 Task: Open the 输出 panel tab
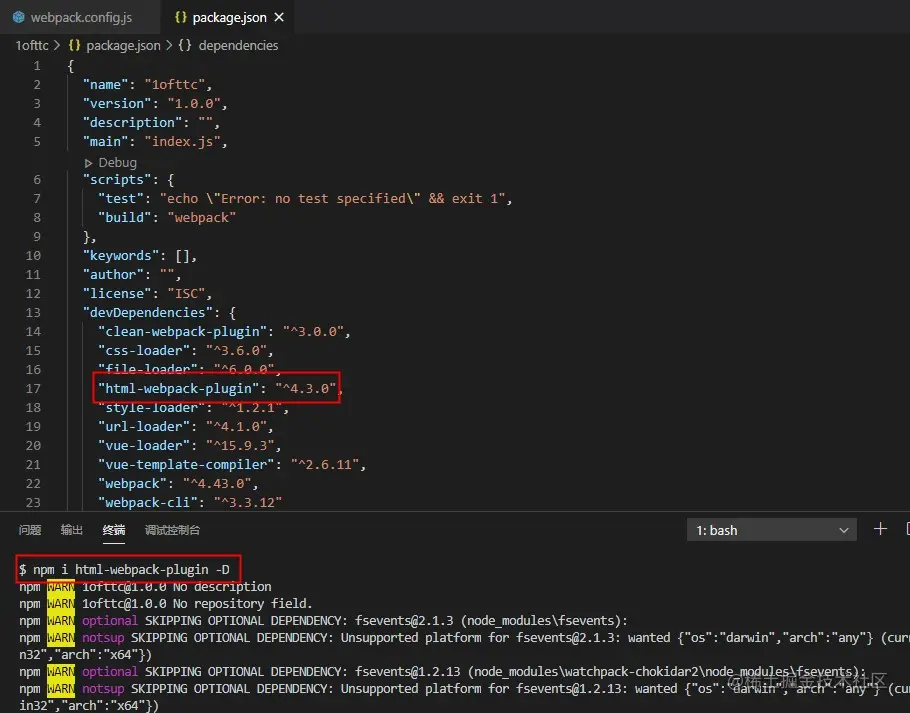[x=71, y=530]
